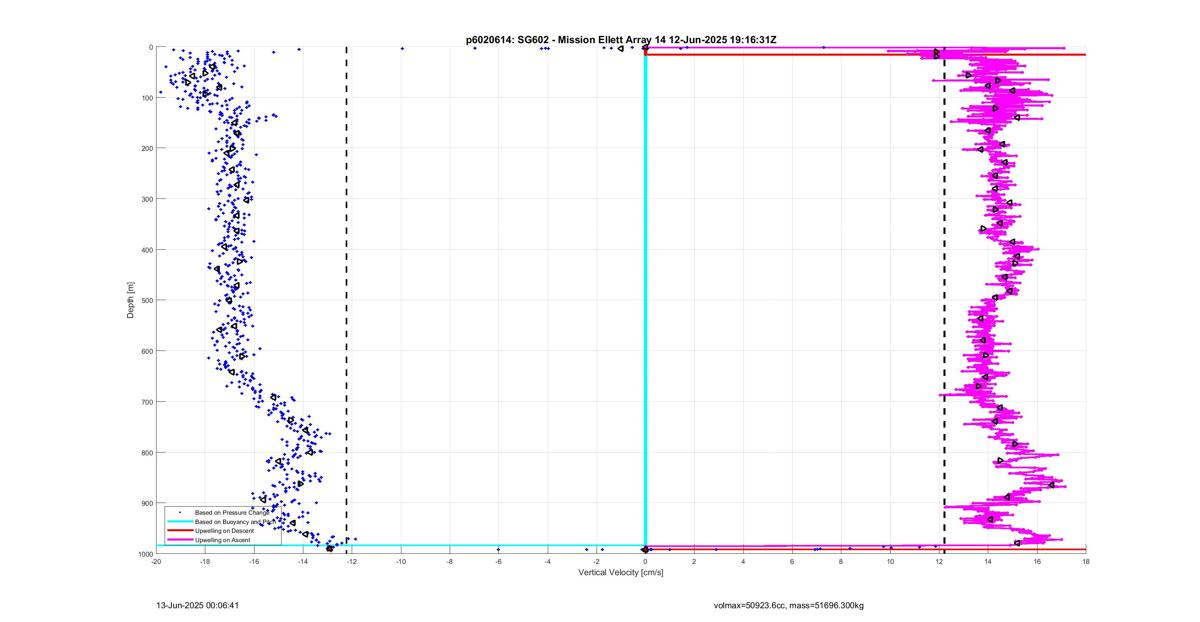The width and height of the screenshot is (1200, 622).
Task: Click x-axis tick label '-4'
Action: (548, 561)
